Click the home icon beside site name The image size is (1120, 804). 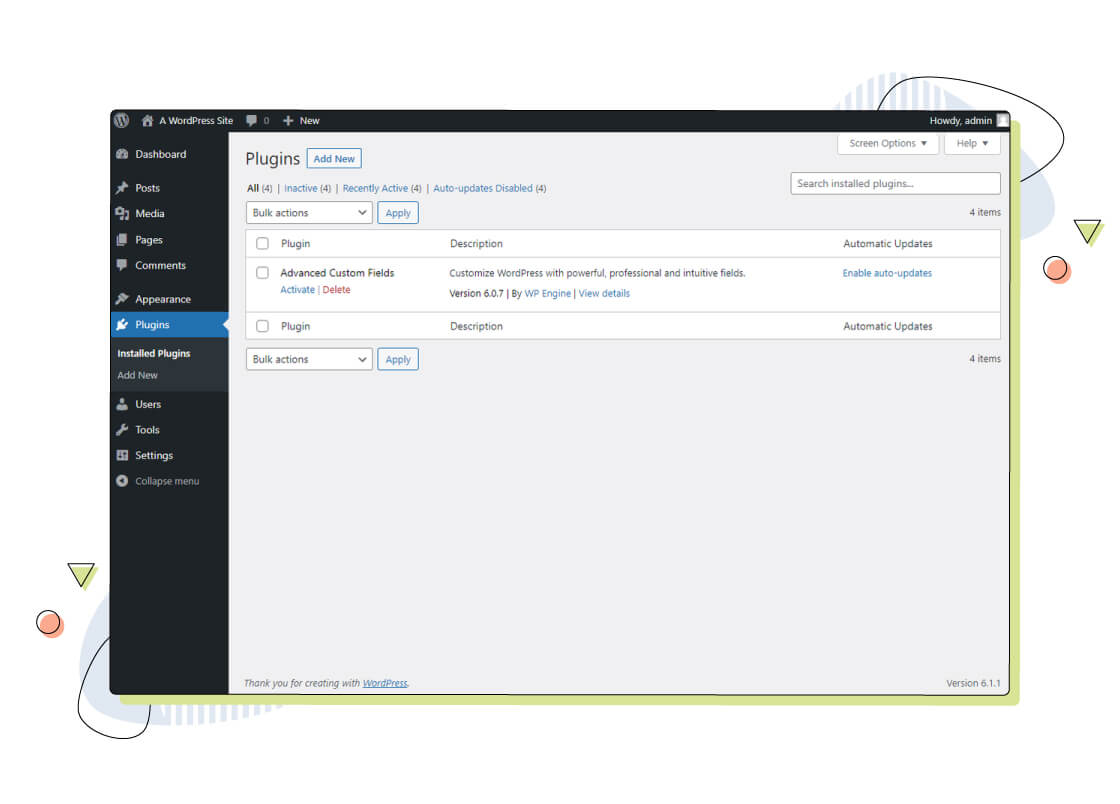147,121
